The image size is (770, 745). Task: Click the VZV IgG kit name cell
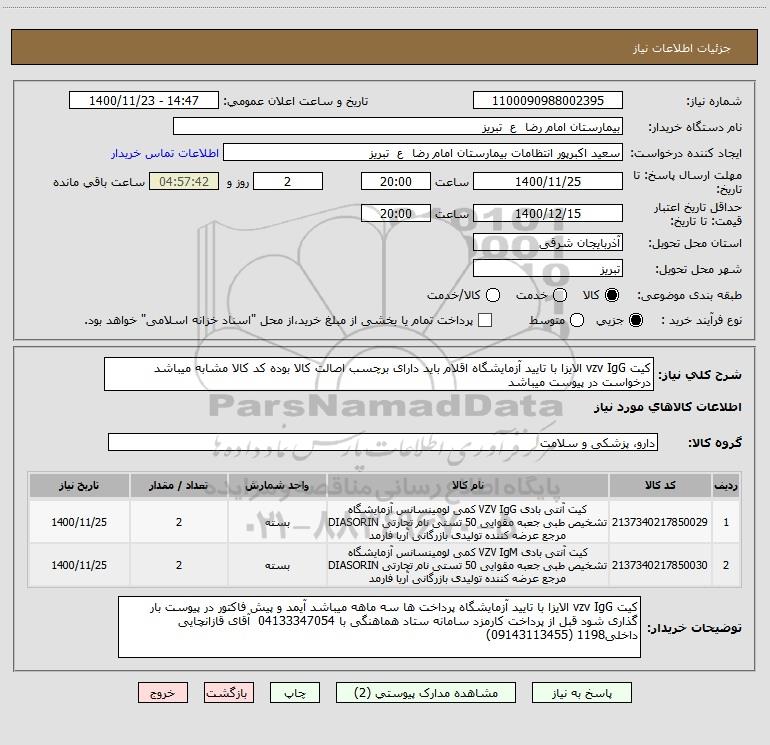point(468,522)
